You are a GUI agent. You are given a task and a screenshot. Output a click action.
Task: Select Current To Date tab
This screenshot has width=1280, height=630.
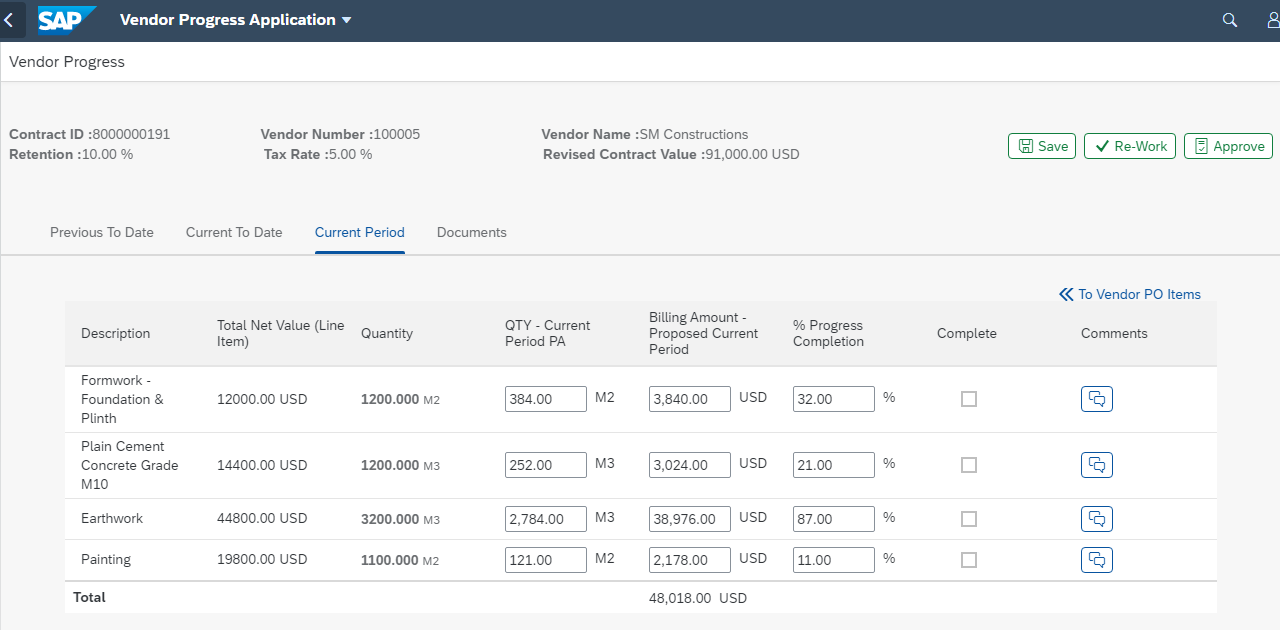[234, 232]
